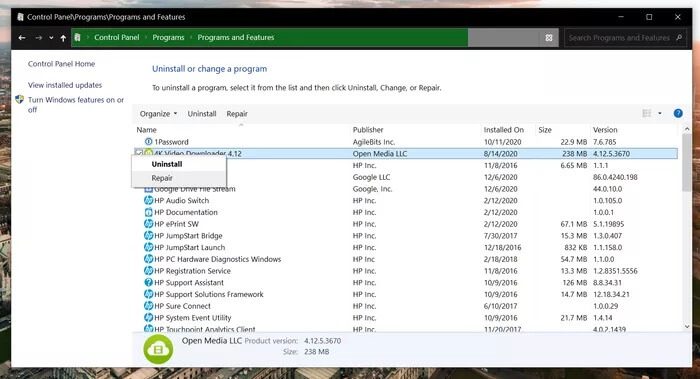
Task: Sort by the Version column header
Action: click(605, 130)
